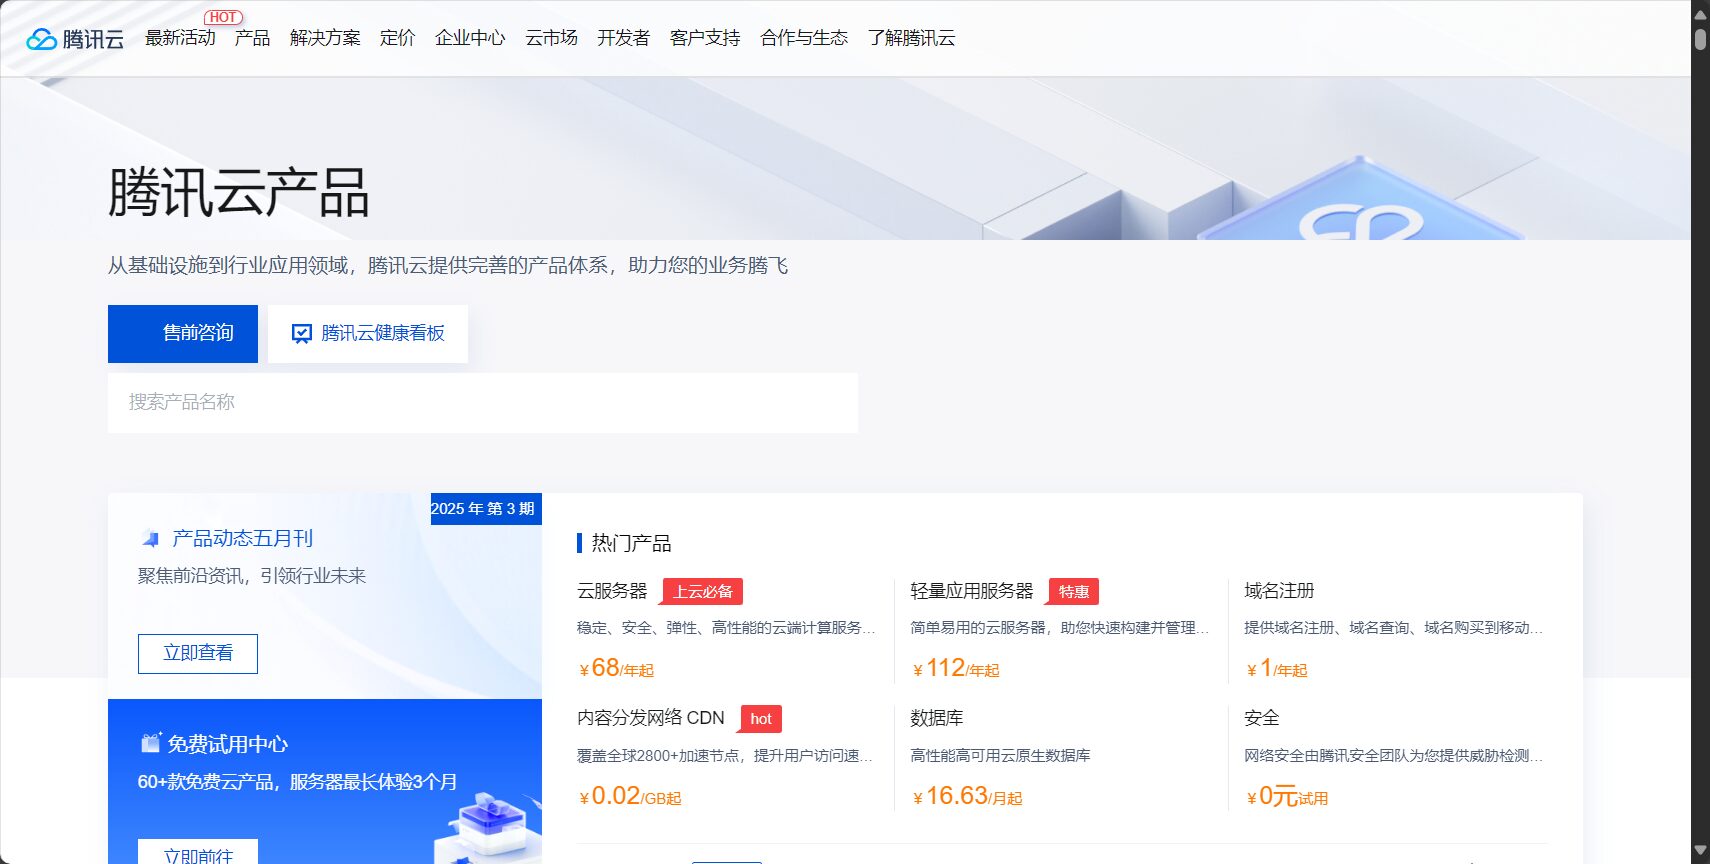Click the 腾讯云产品 page heading
The image size is (1710, 864).
239,193
